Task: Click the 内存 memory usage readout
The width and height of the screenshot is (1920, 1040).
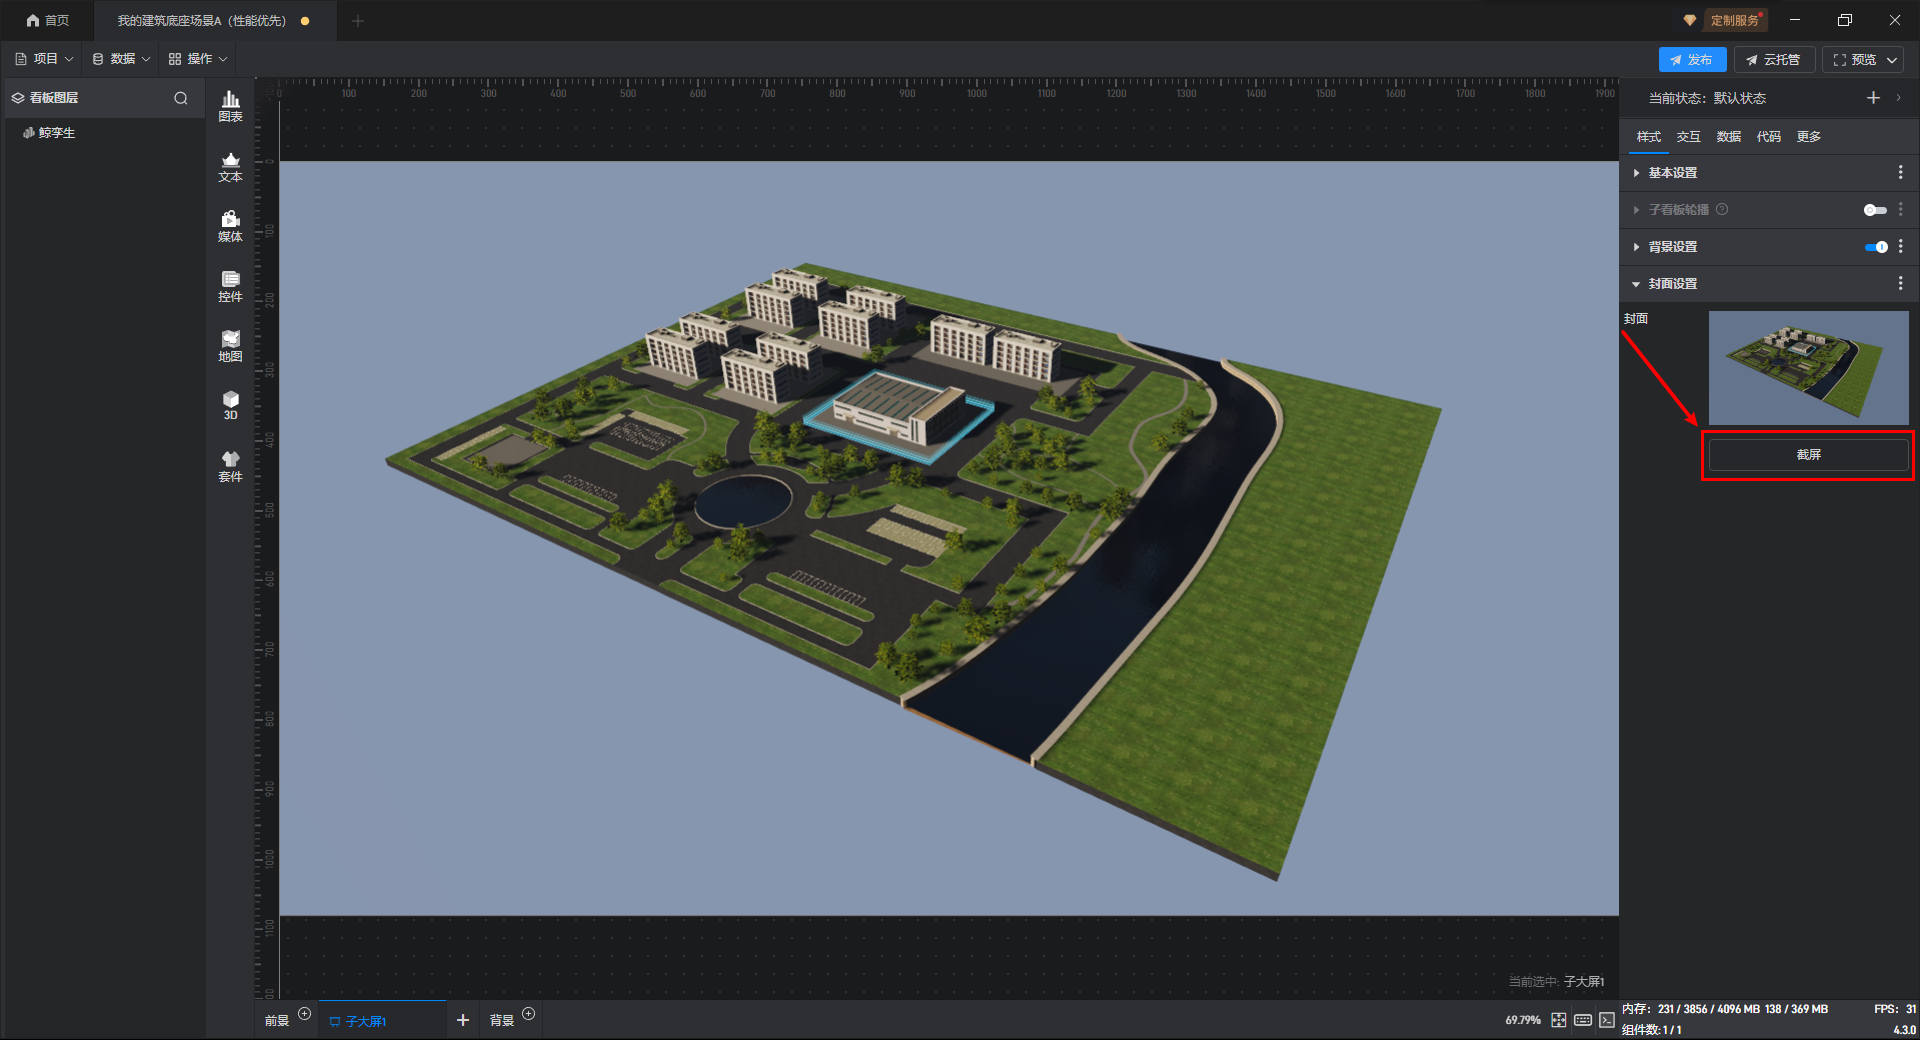Action: [x=1725, y=1009]
